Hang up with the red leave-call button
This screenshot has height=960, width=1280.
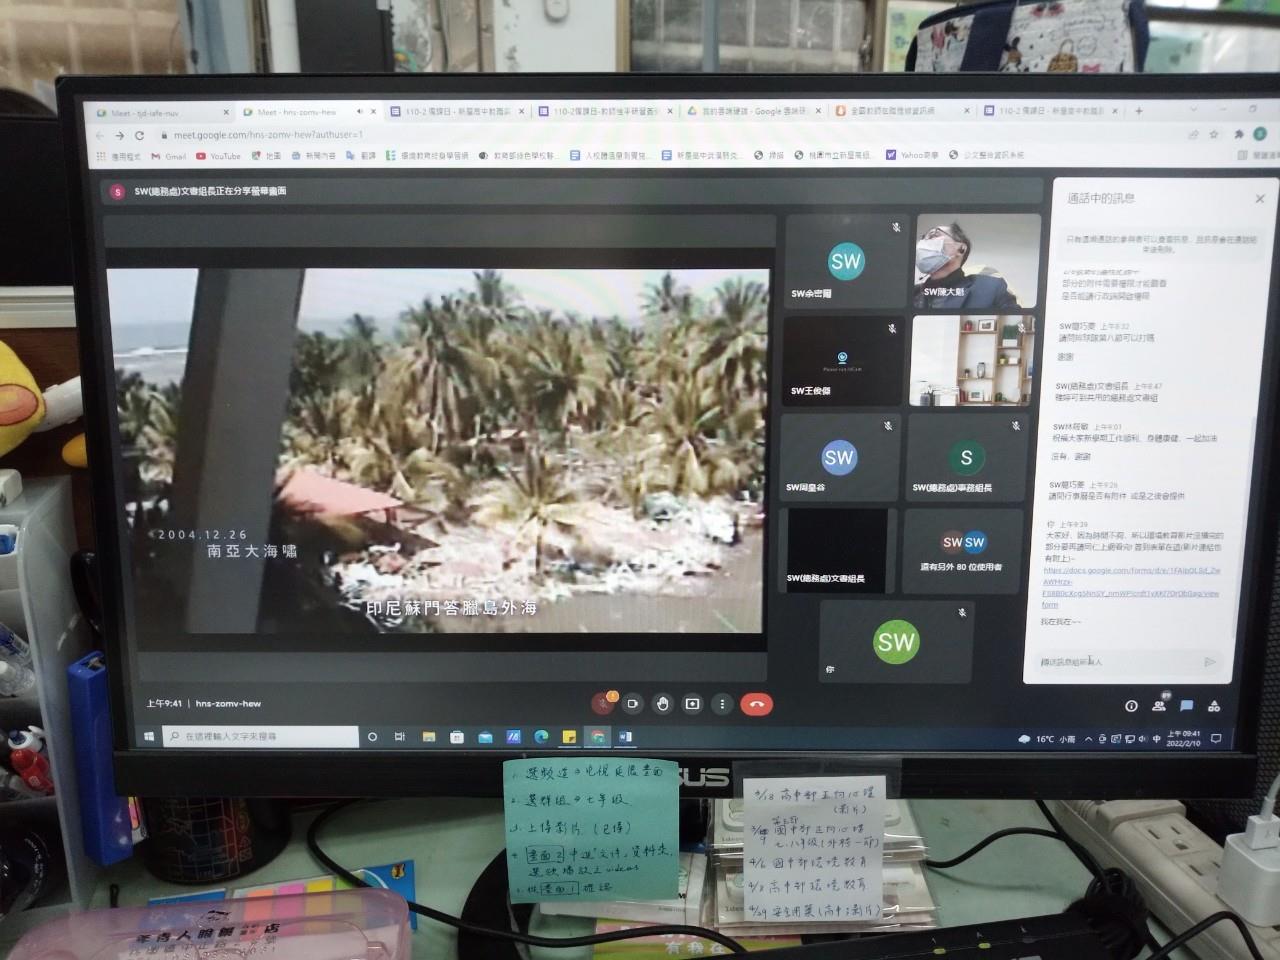click(757, 704)
